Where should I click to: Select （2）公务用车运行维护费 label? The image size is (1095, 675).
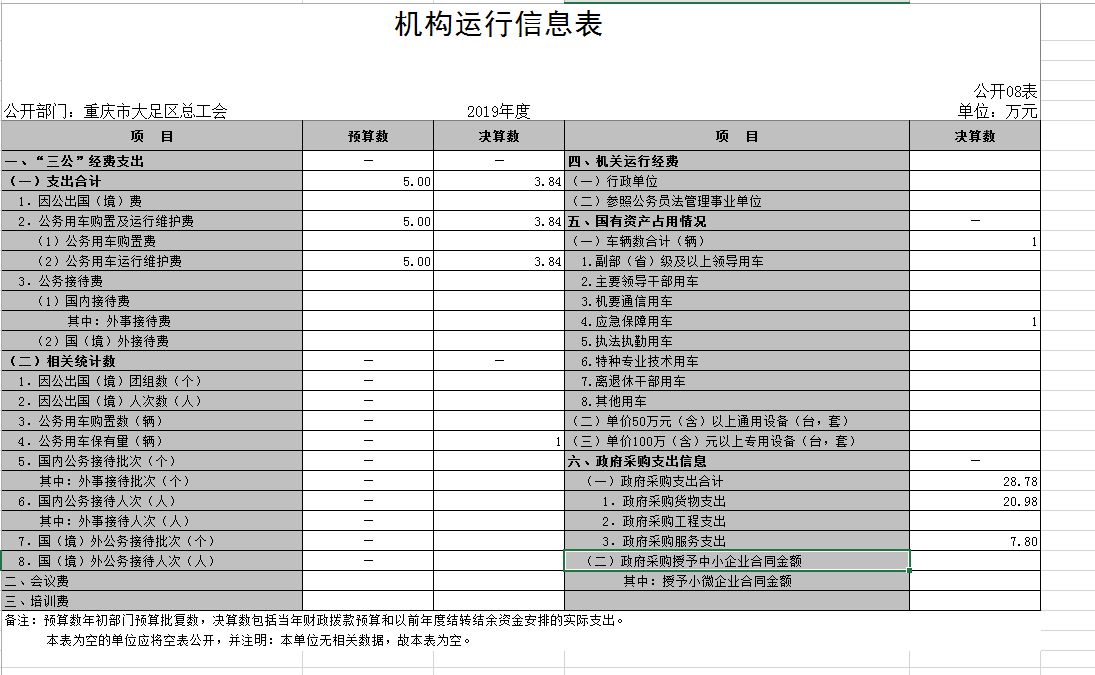click(109, 261)
